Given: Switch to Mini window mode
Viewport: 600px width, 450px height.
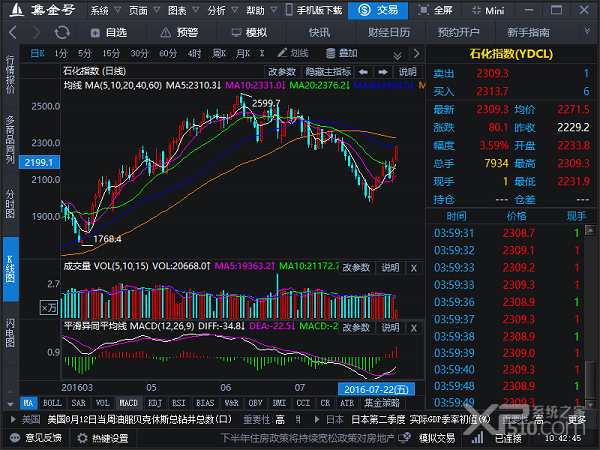Looking at the screenshot, I should 489,10.
